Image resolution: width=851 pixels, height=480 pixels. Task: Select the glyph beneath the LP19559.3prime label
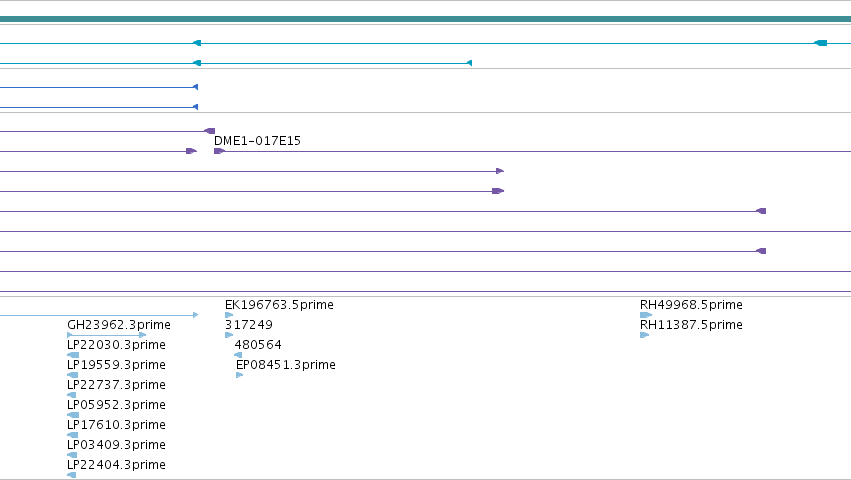click(72, 375)
